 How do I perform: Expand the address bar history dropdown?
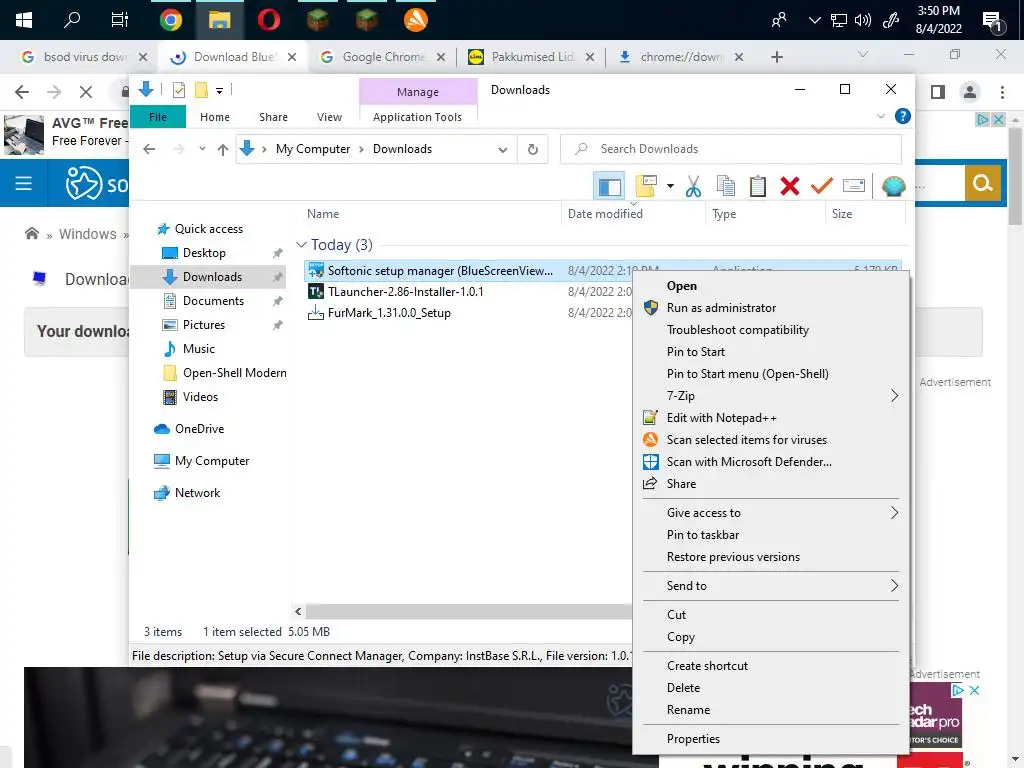point(502,150)
